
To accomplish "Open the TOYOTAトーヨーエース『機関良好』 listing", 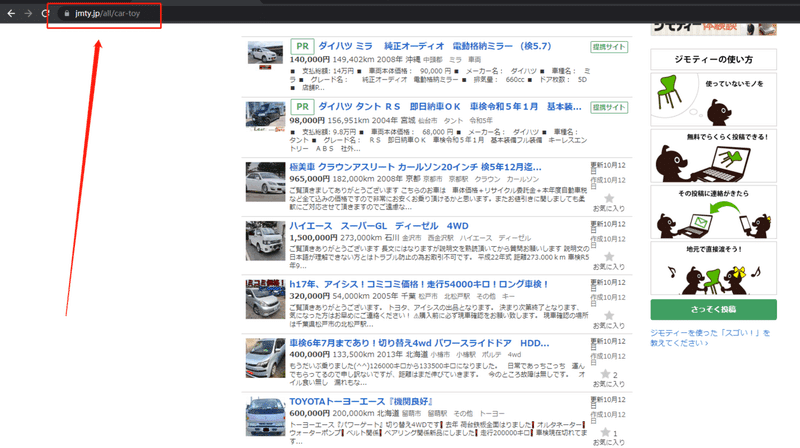I will point(362,402).
